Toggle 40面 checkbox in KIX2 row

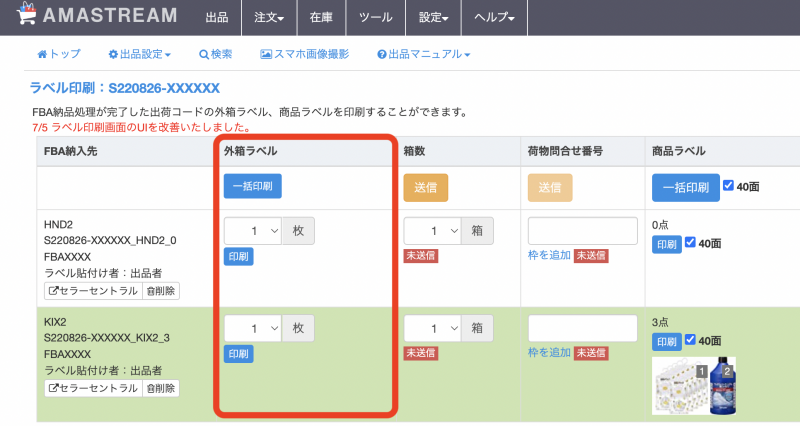point(690,340)
